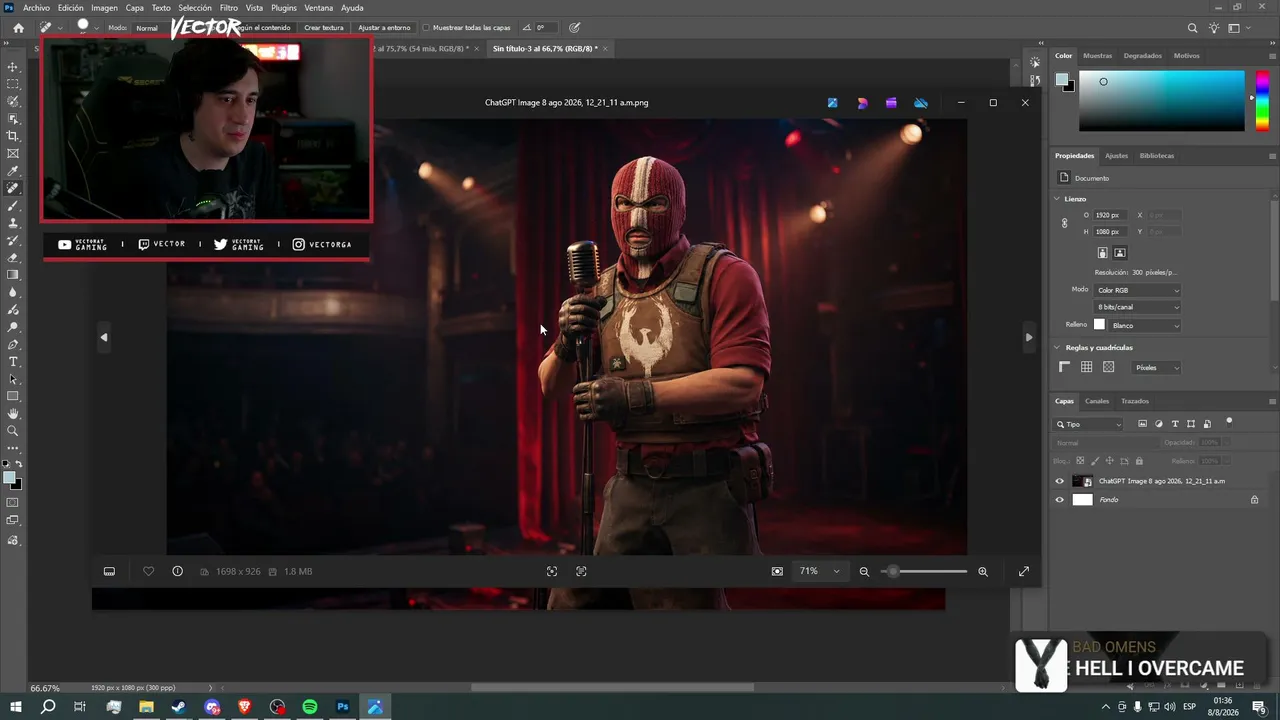The height and width of the screenshot is (720, 1280).
Task: Open the Ventana menu
Action: point(318,8)
